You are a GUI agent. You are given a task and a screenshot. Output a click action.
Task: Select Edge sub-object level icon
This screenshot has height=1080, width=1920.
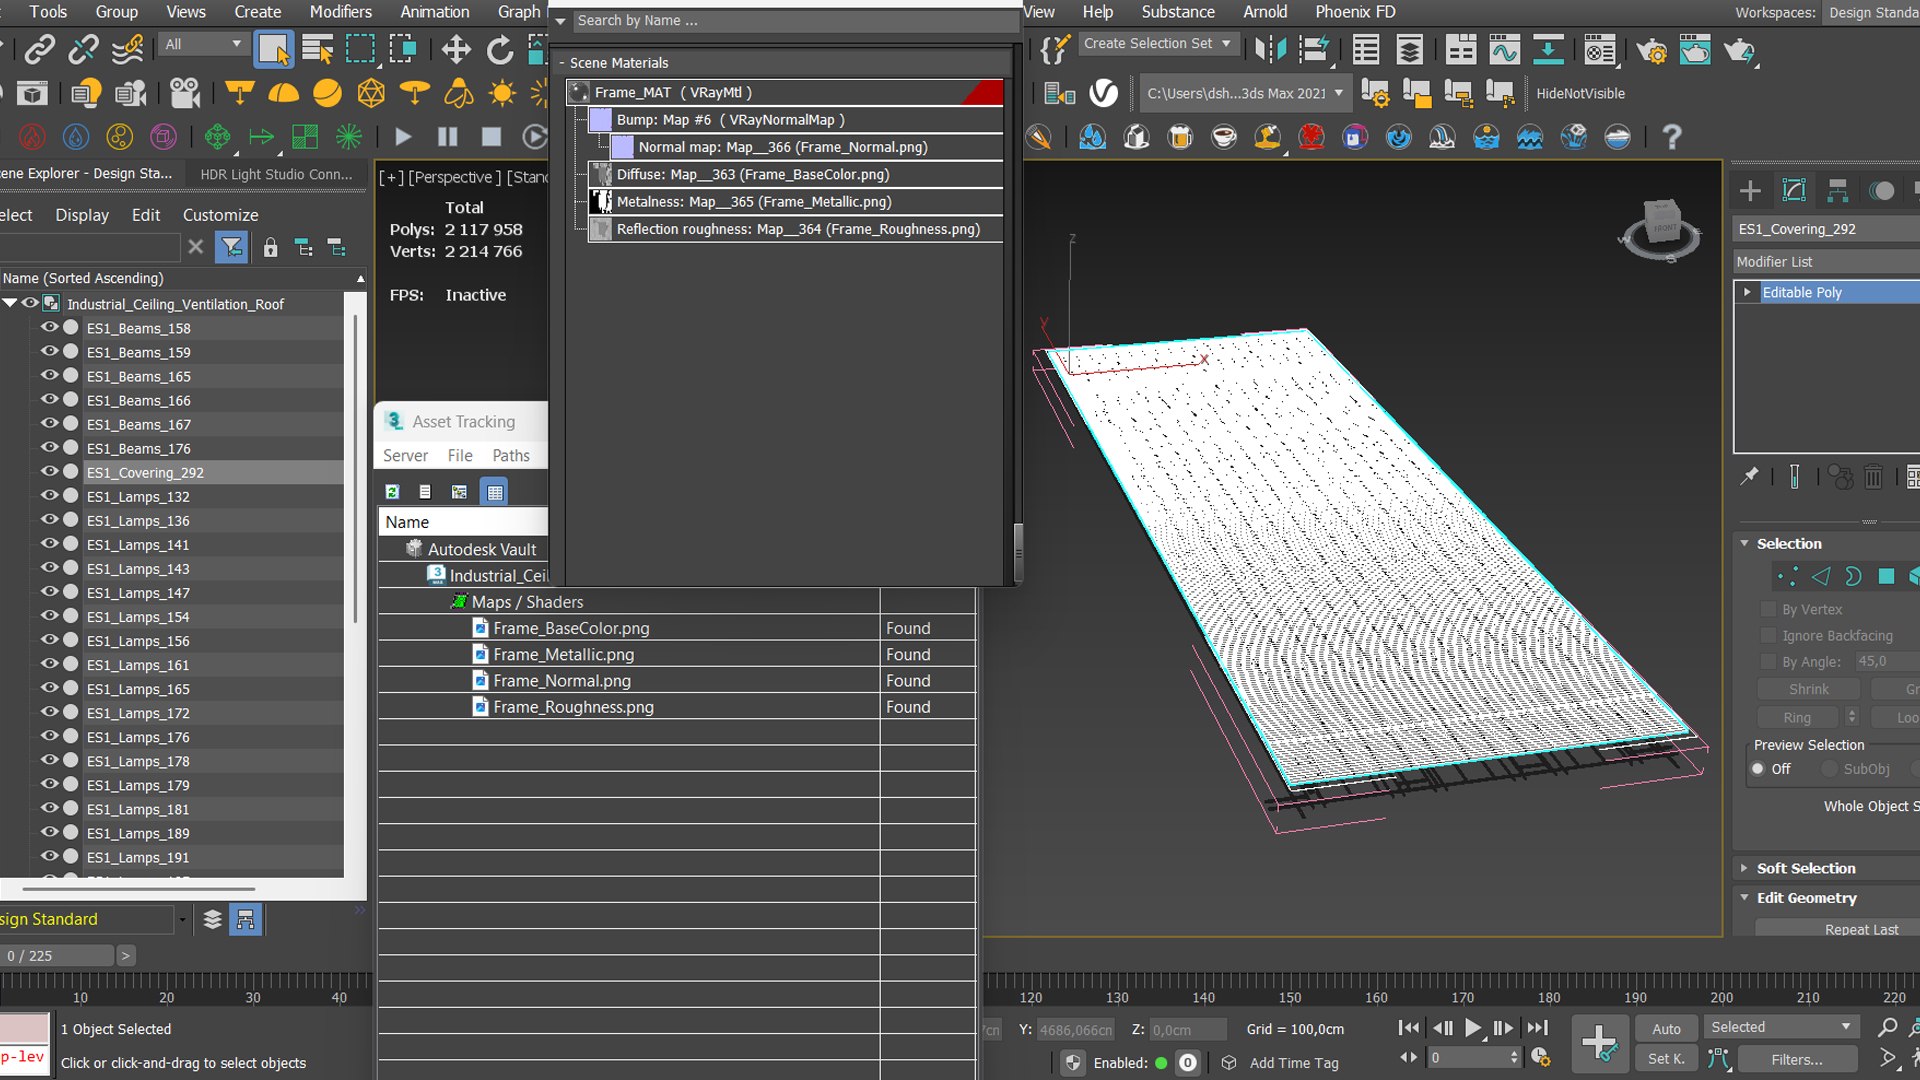(x=1820, y=577)
